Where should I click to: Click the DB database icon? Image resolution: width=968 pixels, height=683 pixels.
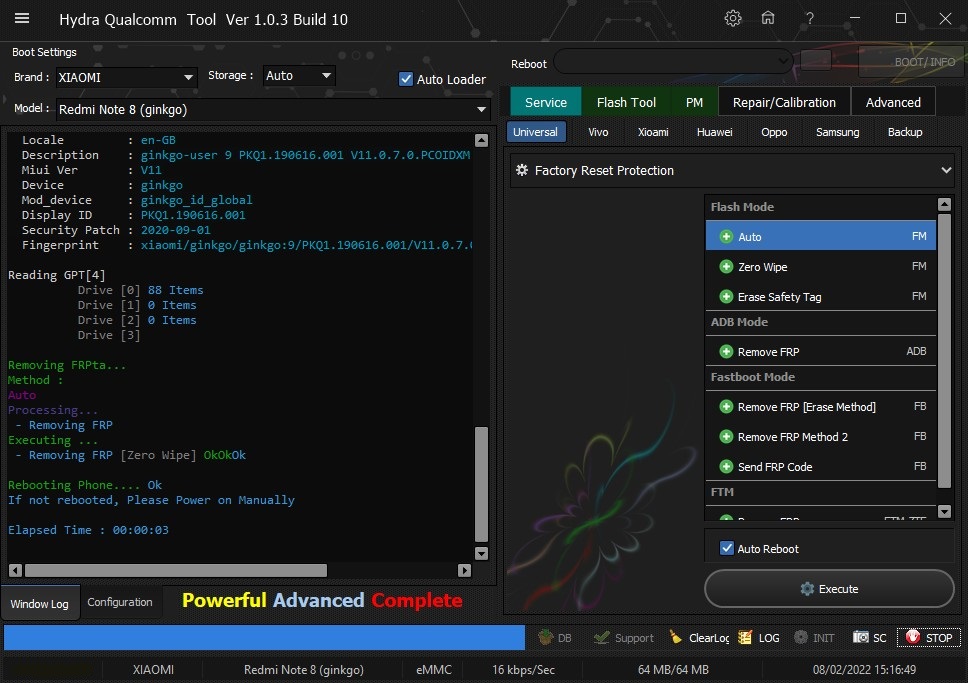[x=545, y=637]
